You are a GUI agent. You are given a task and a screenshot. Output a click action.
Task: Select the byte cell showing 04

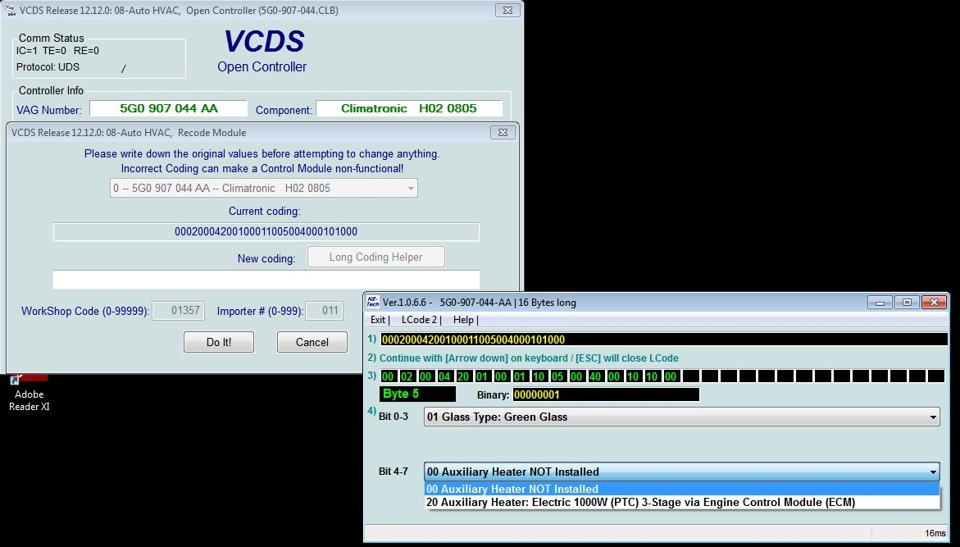tap(445, 376)
